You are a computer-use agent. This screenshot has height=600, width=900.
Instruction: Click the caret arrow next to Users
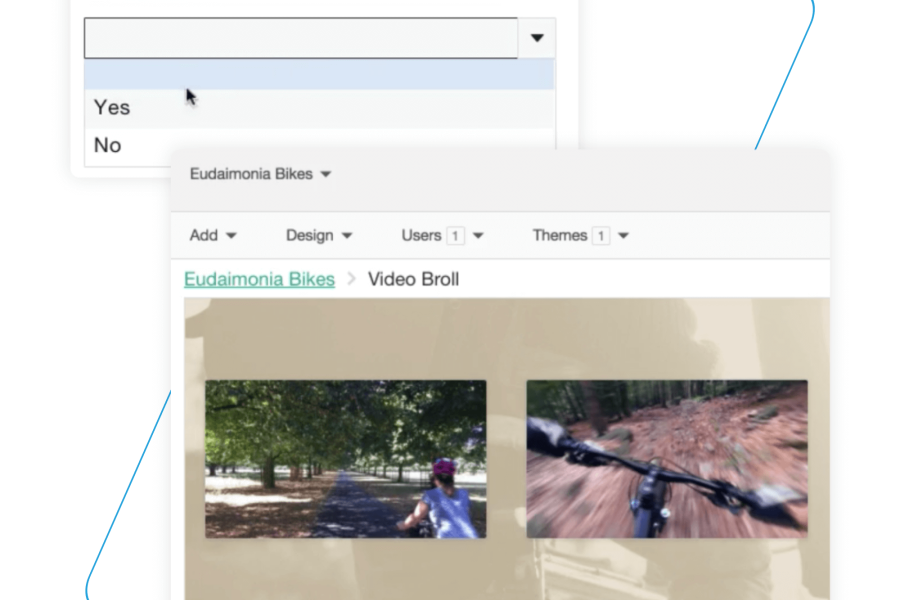pos(478,237)
